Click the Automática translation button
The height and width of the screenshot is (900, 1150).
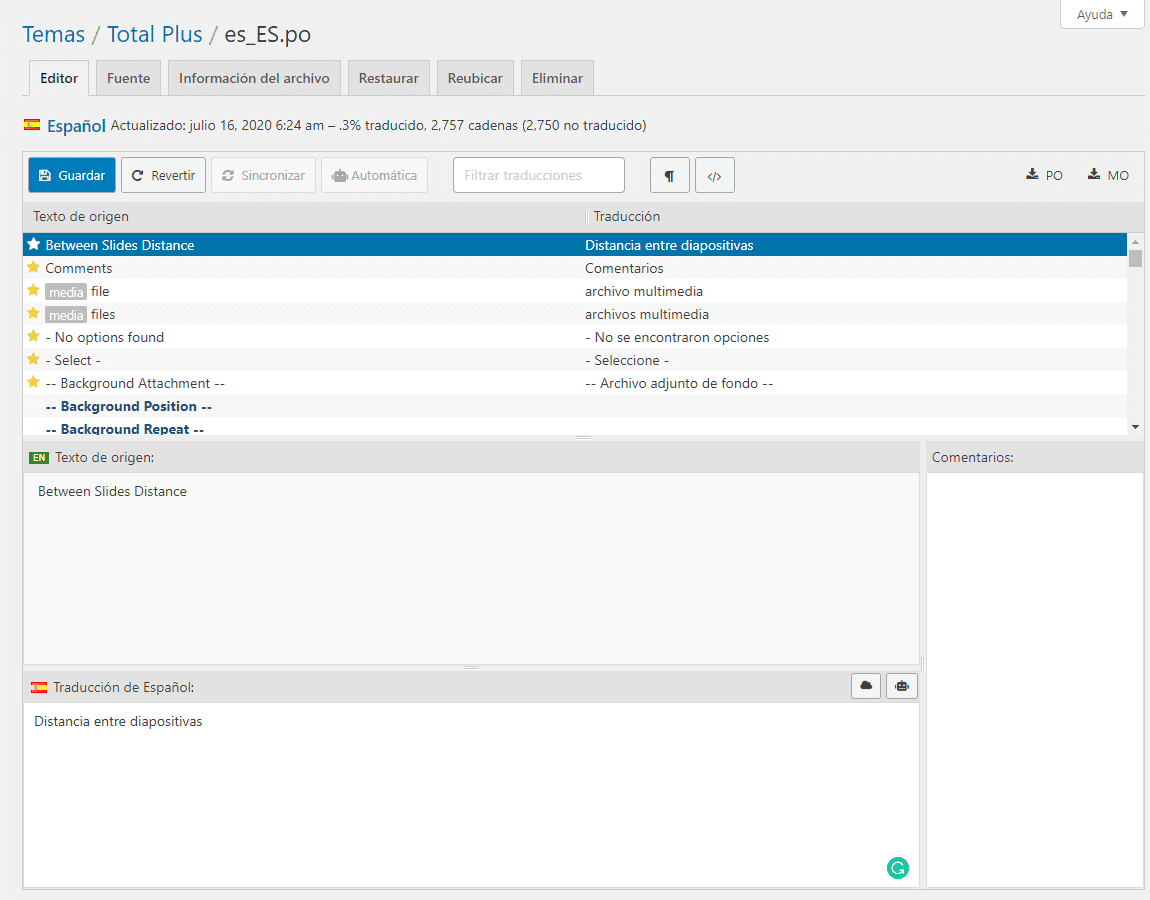[375, 175]
